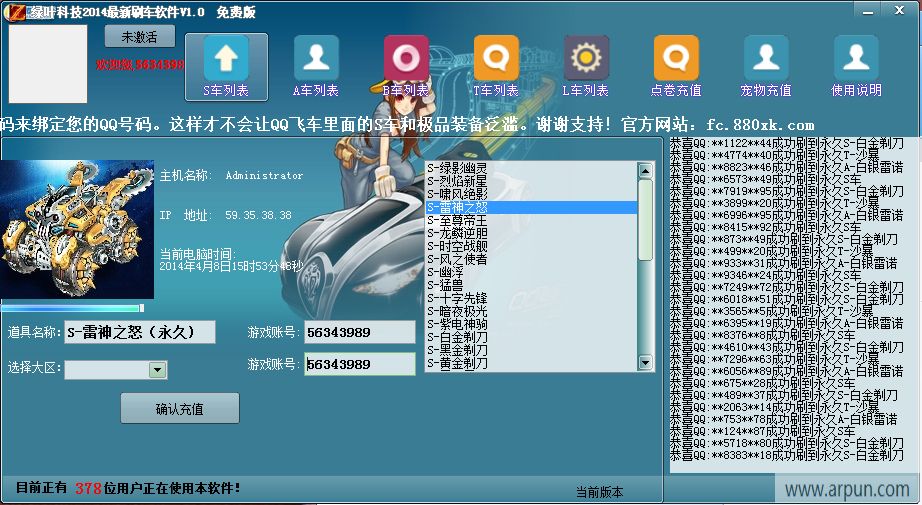Screen dimensions: 922x505
Task: Click the log line with QQ **8383**18
Action: click(x=787, y=455)
